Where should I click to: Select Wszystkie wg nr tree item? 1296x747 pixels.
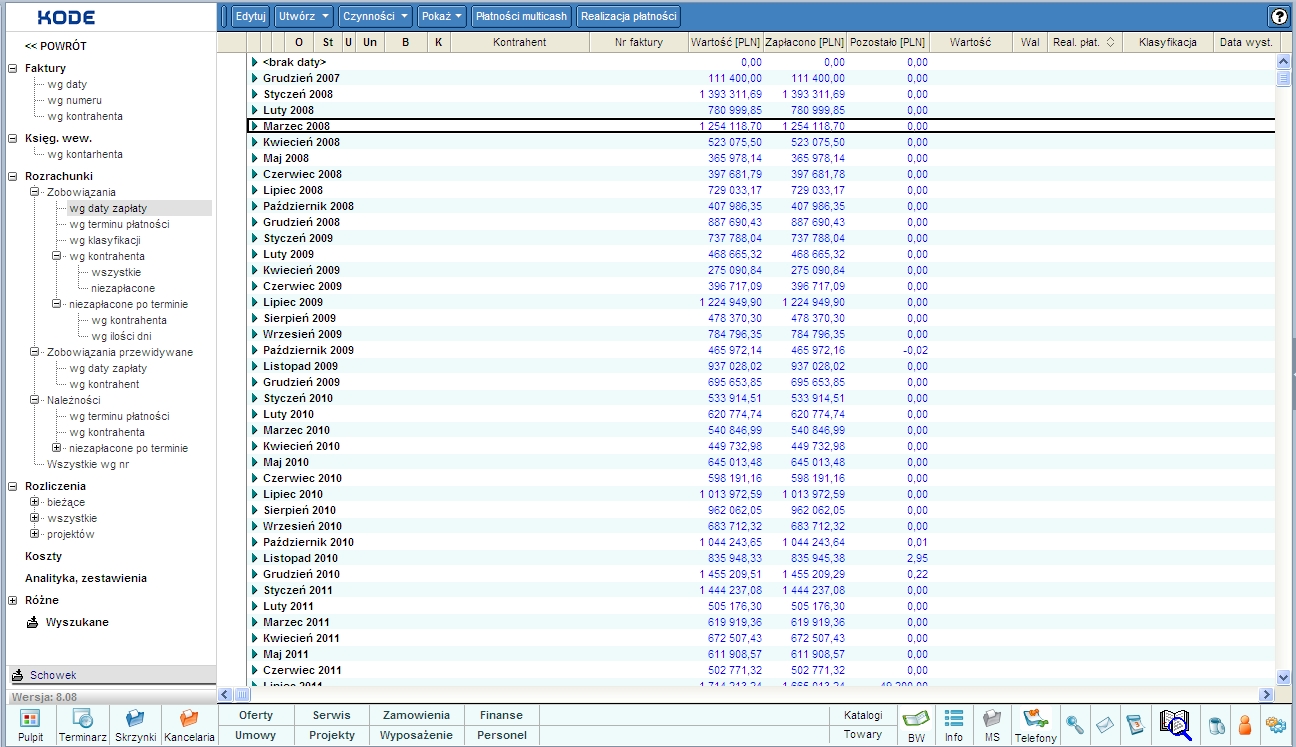point(88,464)
